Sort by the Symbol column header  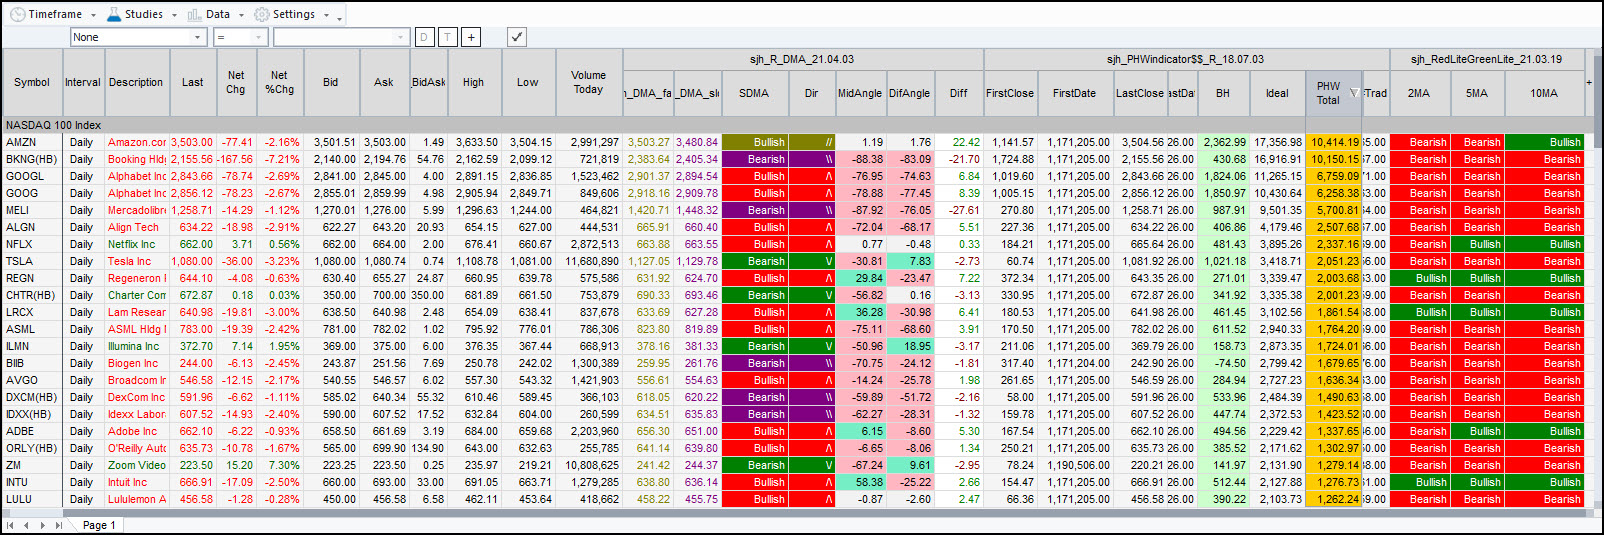32,82
